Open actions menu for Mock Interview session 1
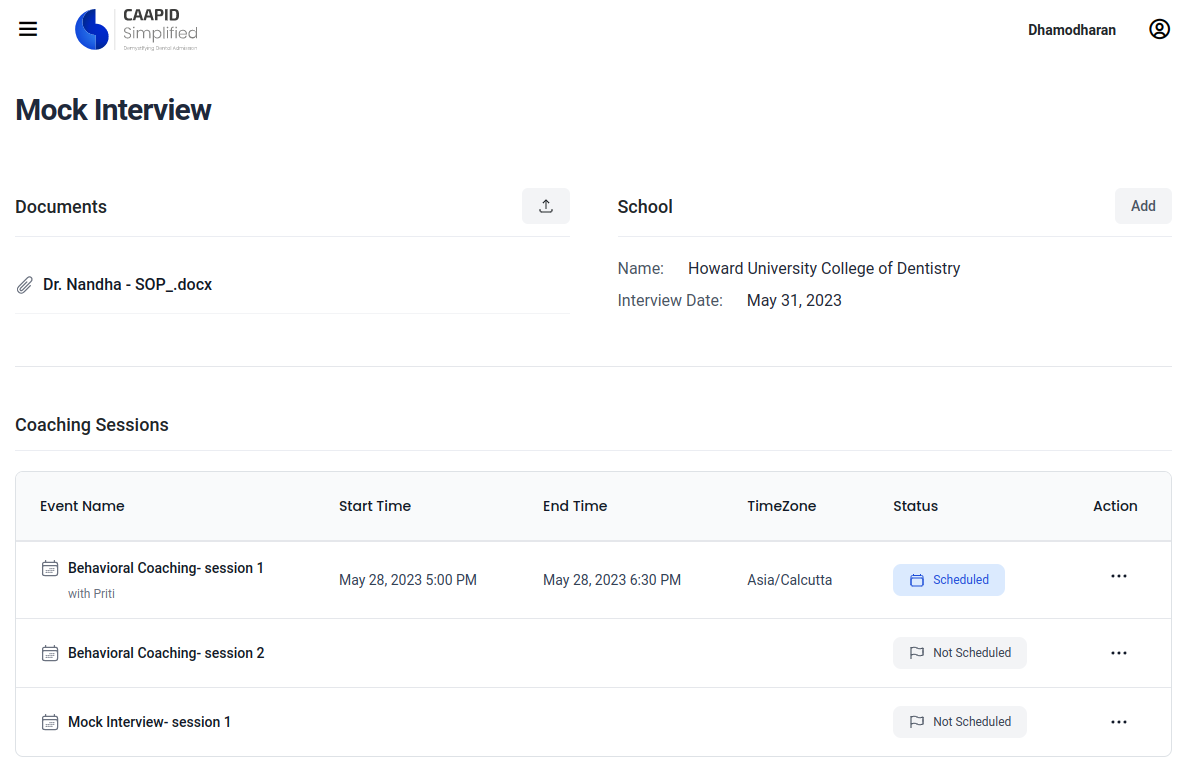 1119,722
